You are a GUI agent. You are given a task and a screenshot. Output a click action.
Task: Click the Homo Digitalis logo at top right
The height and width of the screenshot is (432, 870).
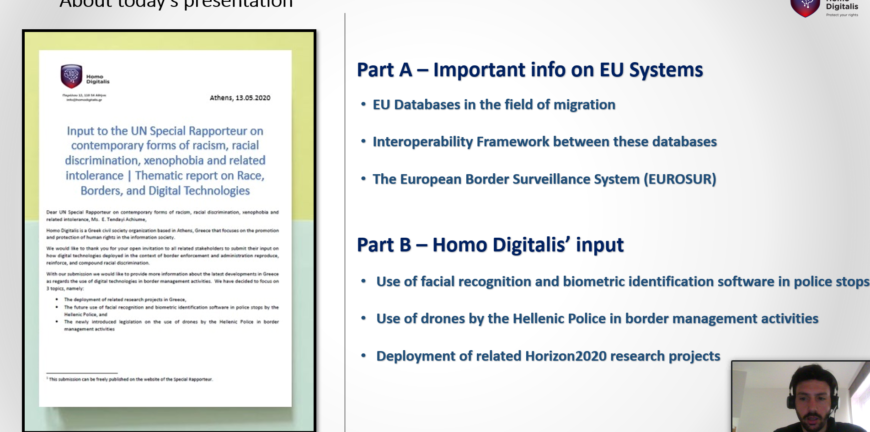pos(826,8)
